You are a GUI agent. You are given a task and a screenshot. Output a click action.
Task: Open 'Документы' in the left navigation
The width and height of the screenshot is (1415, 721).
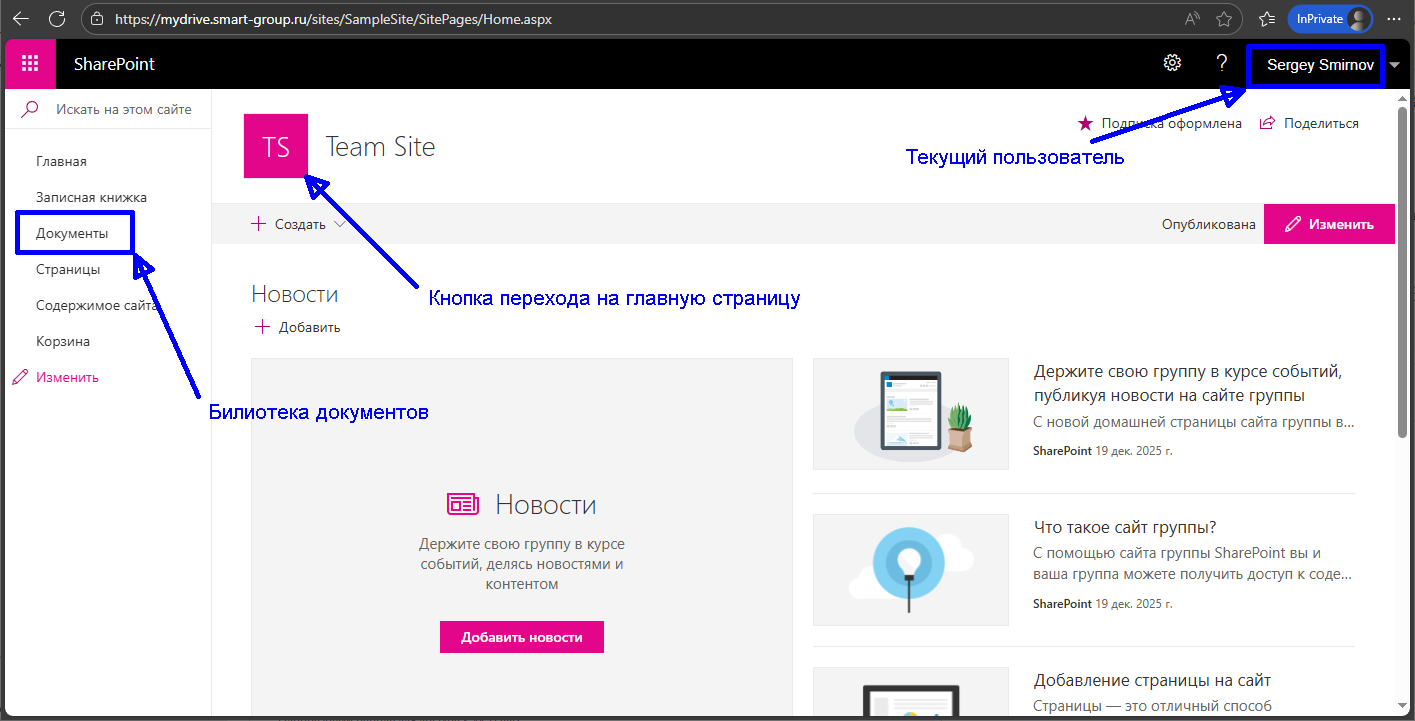[x=71, y=233]
